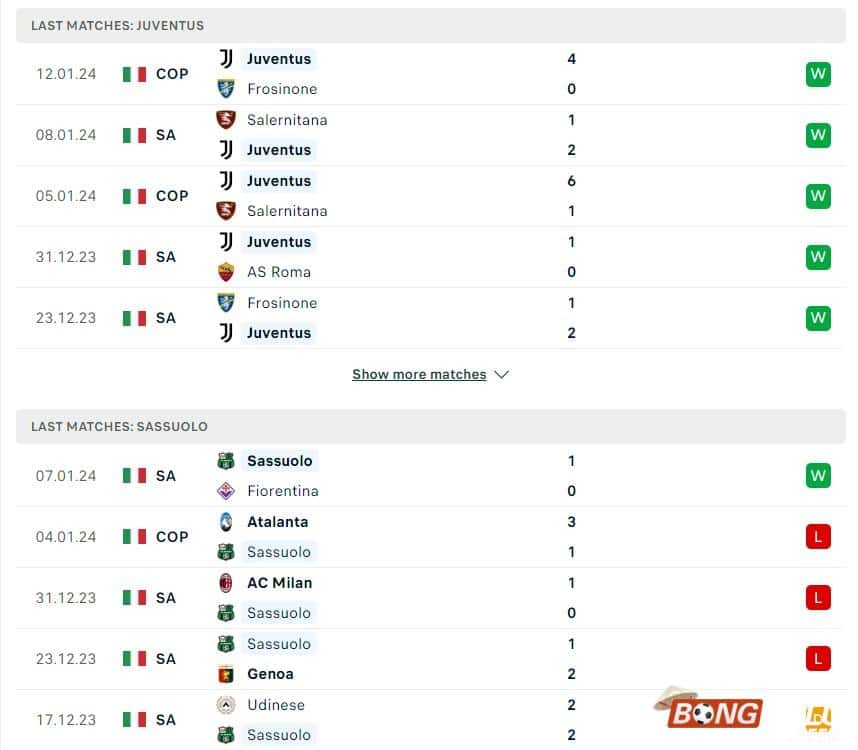Open the AS Roma crest icon
This screenshot has height=750, width=858.
click(225, 272)
